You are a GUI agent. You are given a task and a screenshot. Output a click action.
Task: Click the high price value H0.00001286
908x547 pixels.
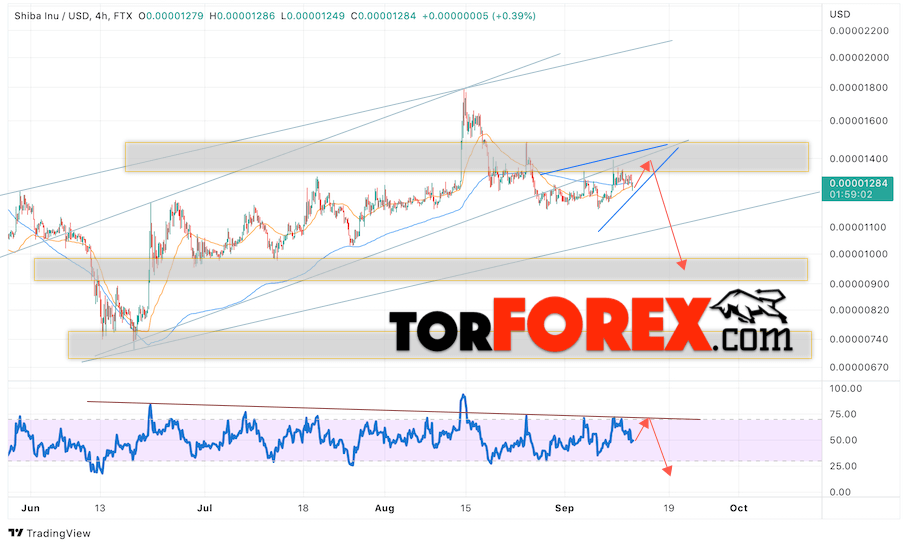pyautogui.click(x=242, y=16)
